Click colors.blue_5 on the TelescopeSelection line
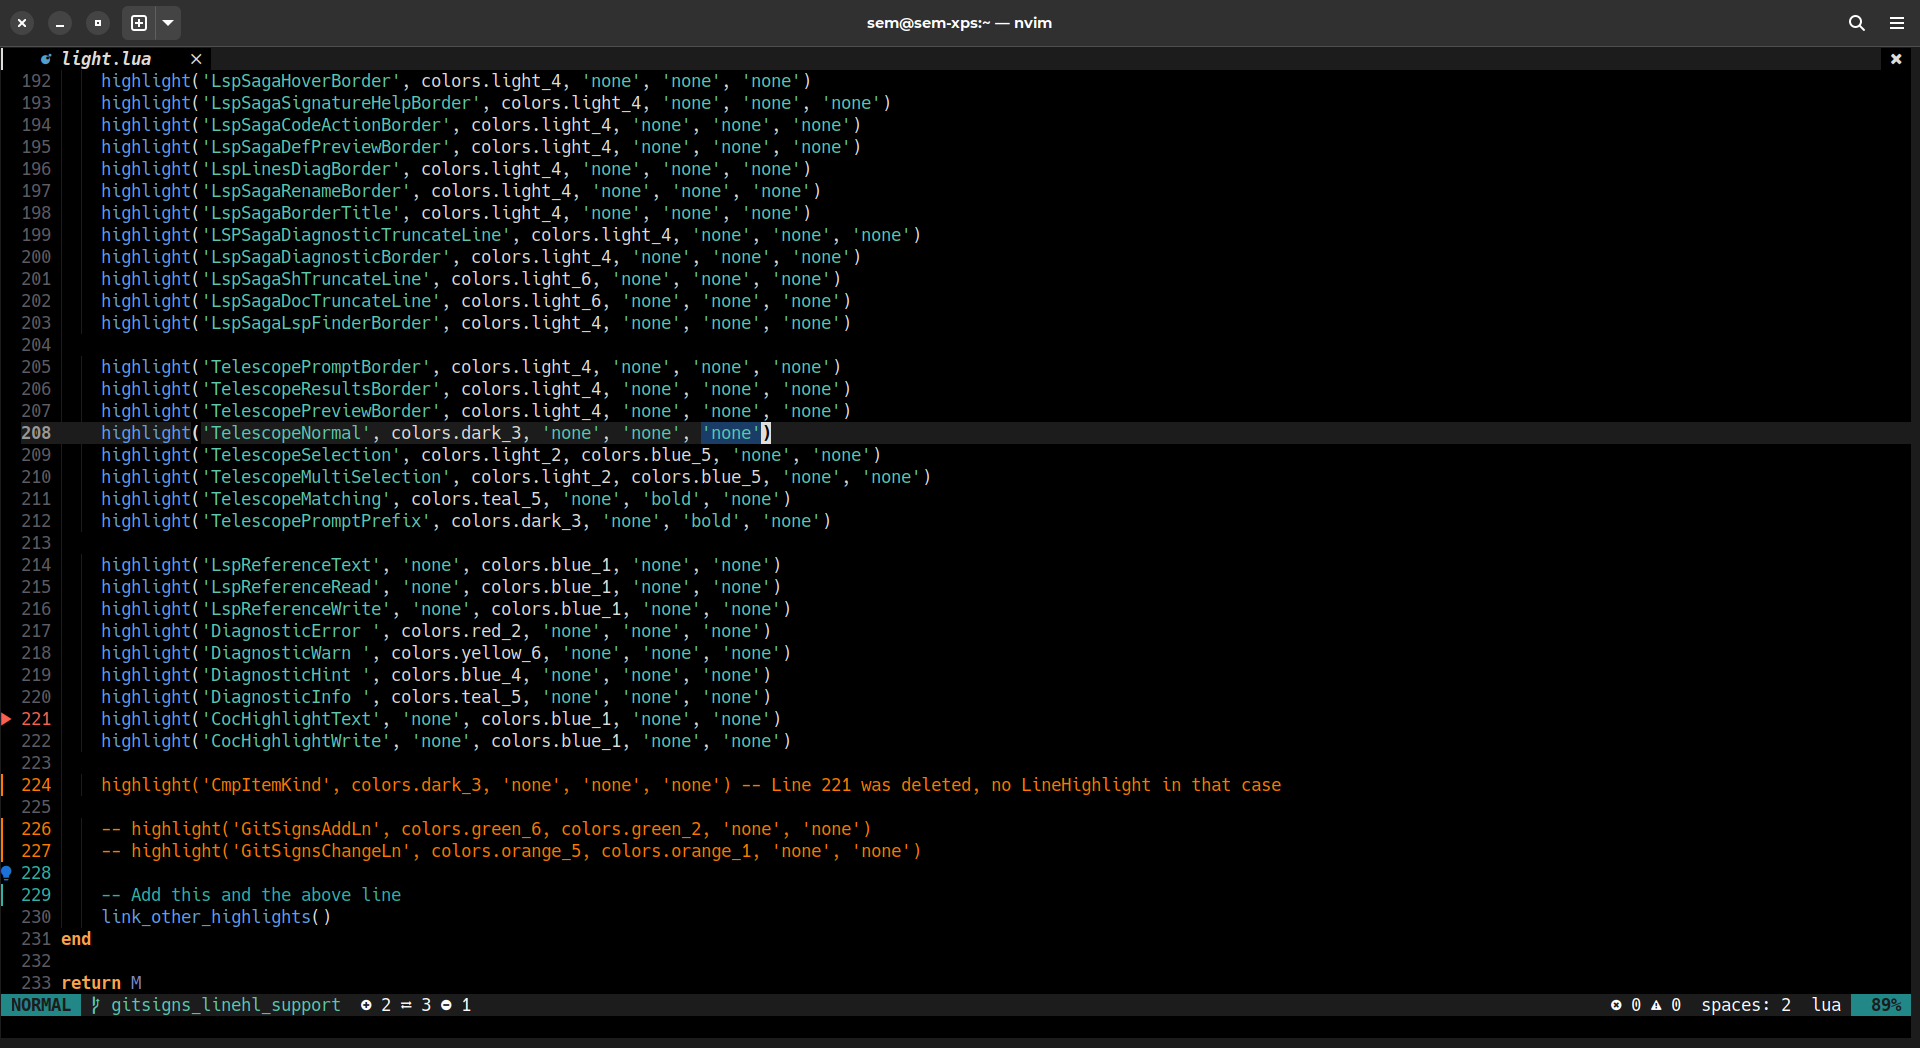The height and width of the screenshot is (1048, 1920). [646, 455]
